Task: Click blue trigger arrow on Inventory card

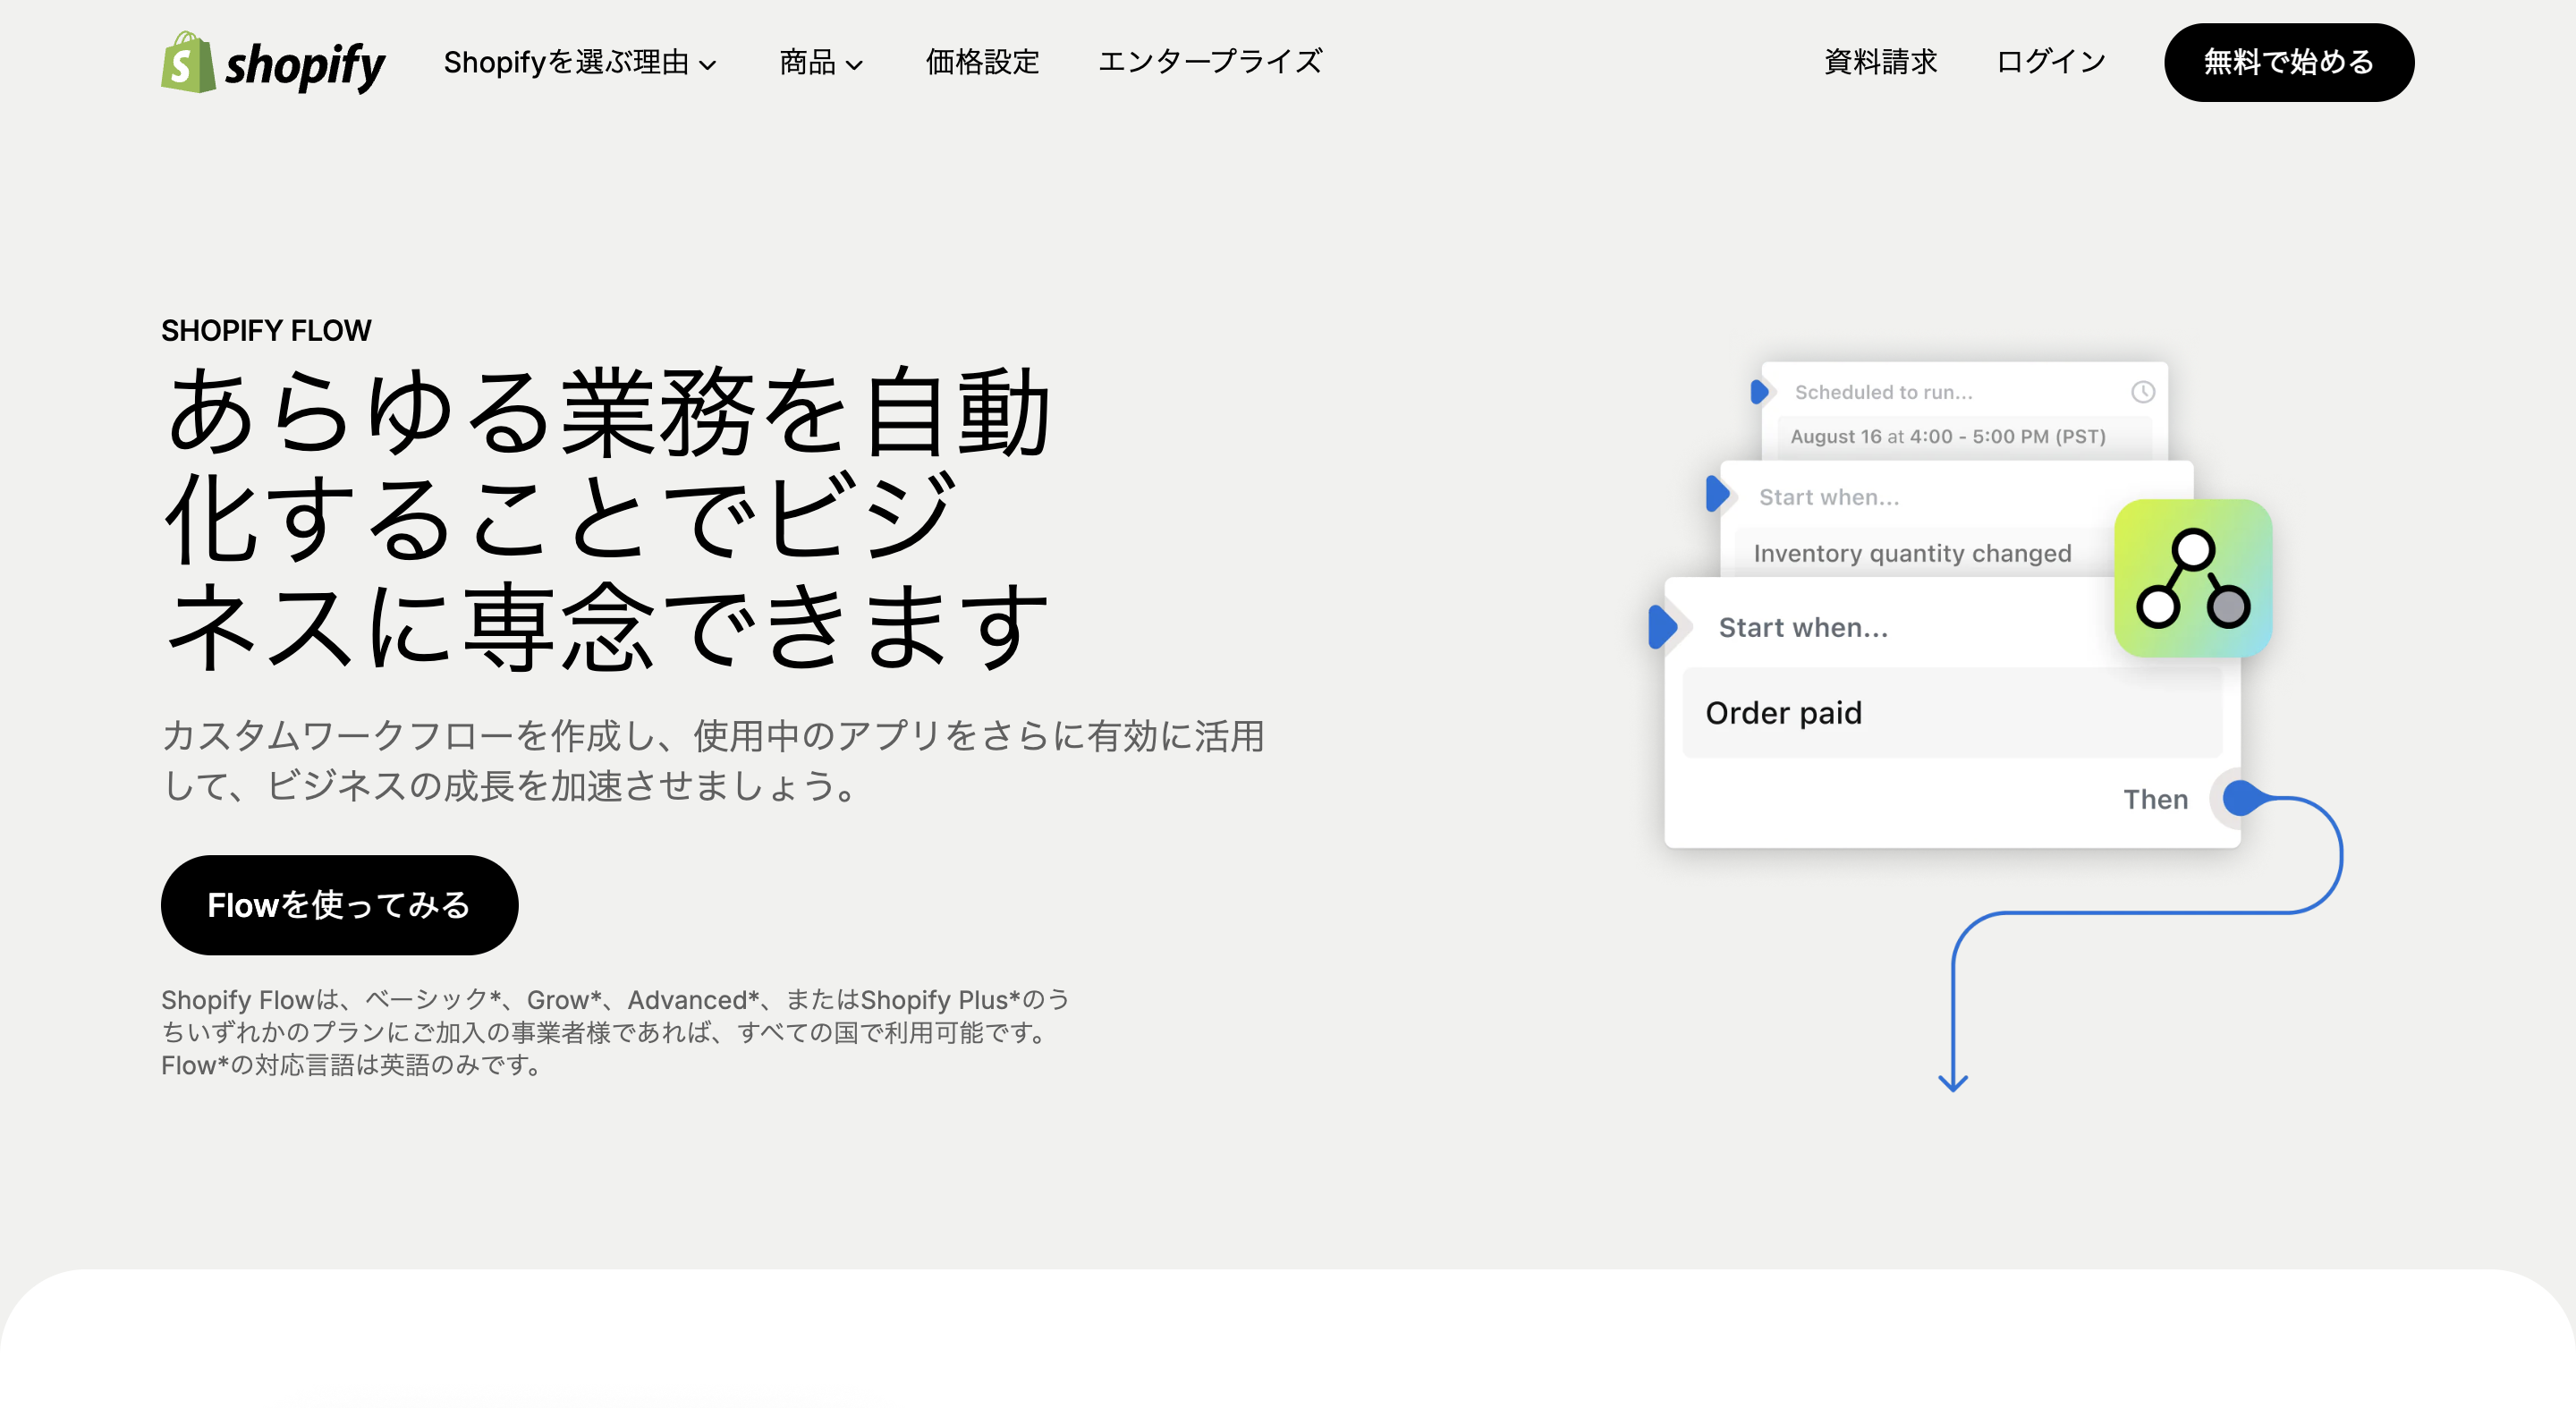Action: pyautogui.click(x=1717, y=494)
